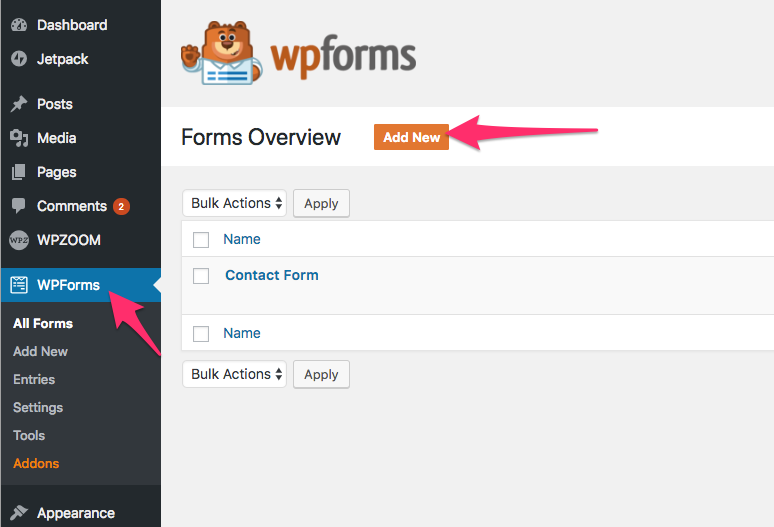Screen dimensions: 774x527
Task: Click Add New in WPForms submenu
Action: tap(40, 351)
